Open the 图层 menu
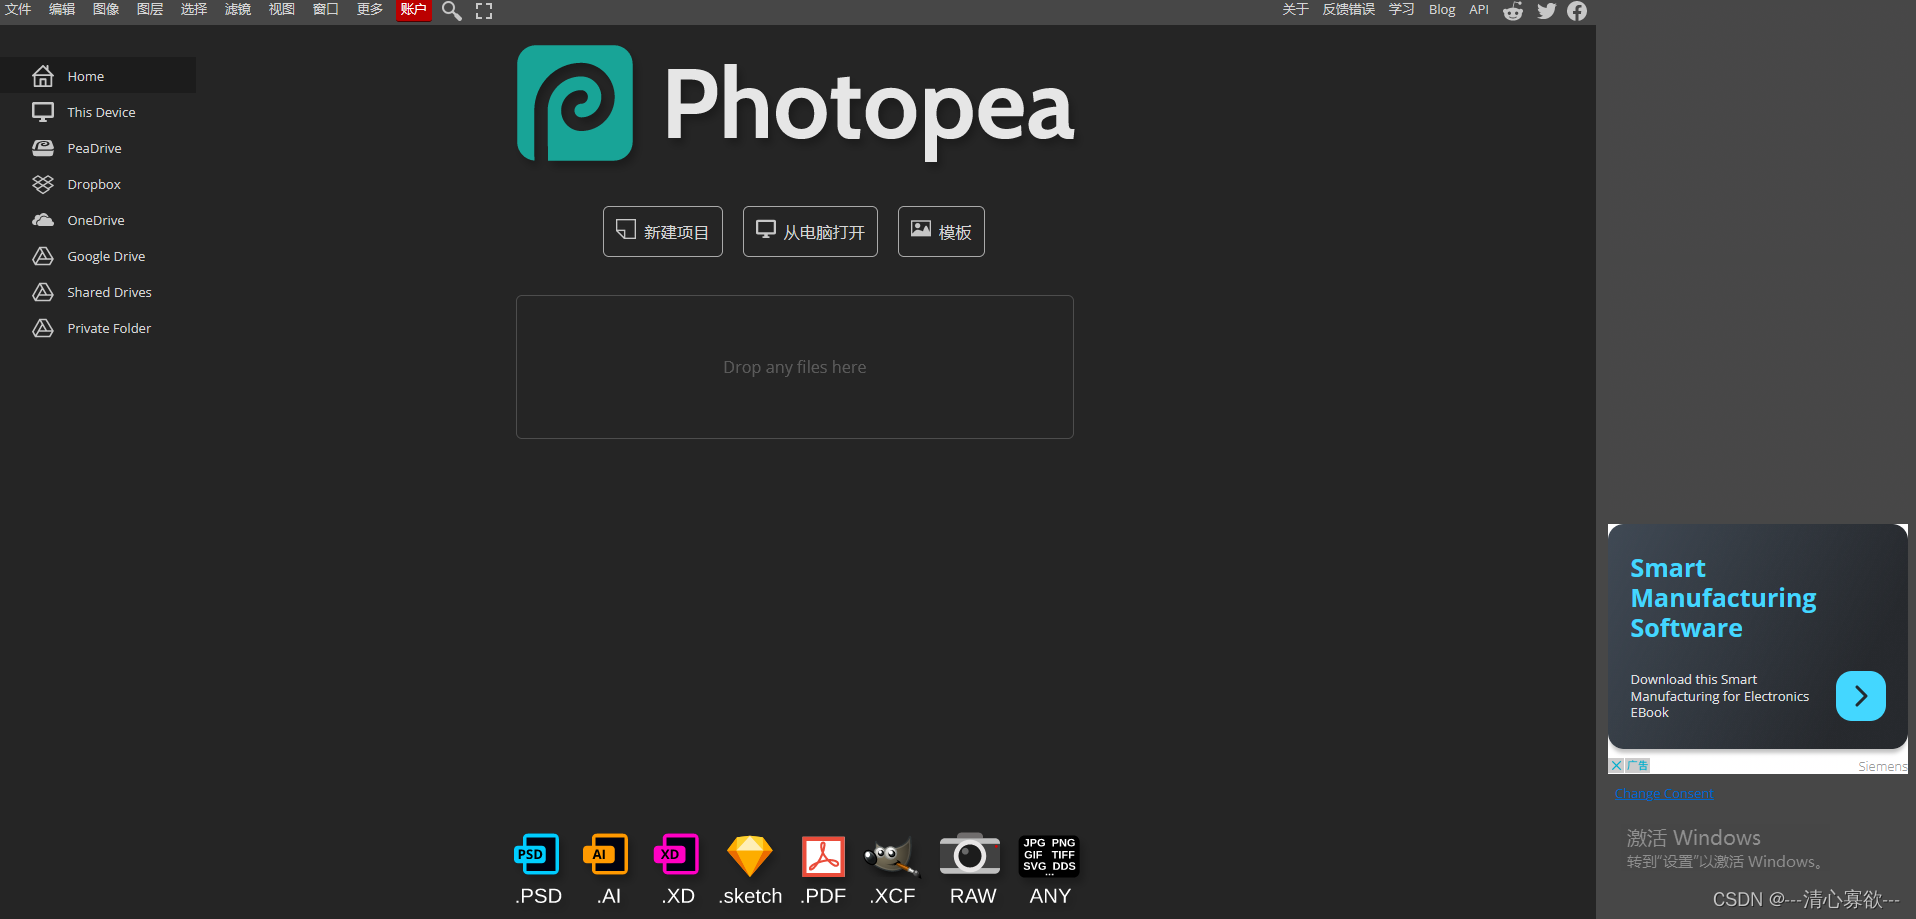1916x919 pixels. (150, 10)
